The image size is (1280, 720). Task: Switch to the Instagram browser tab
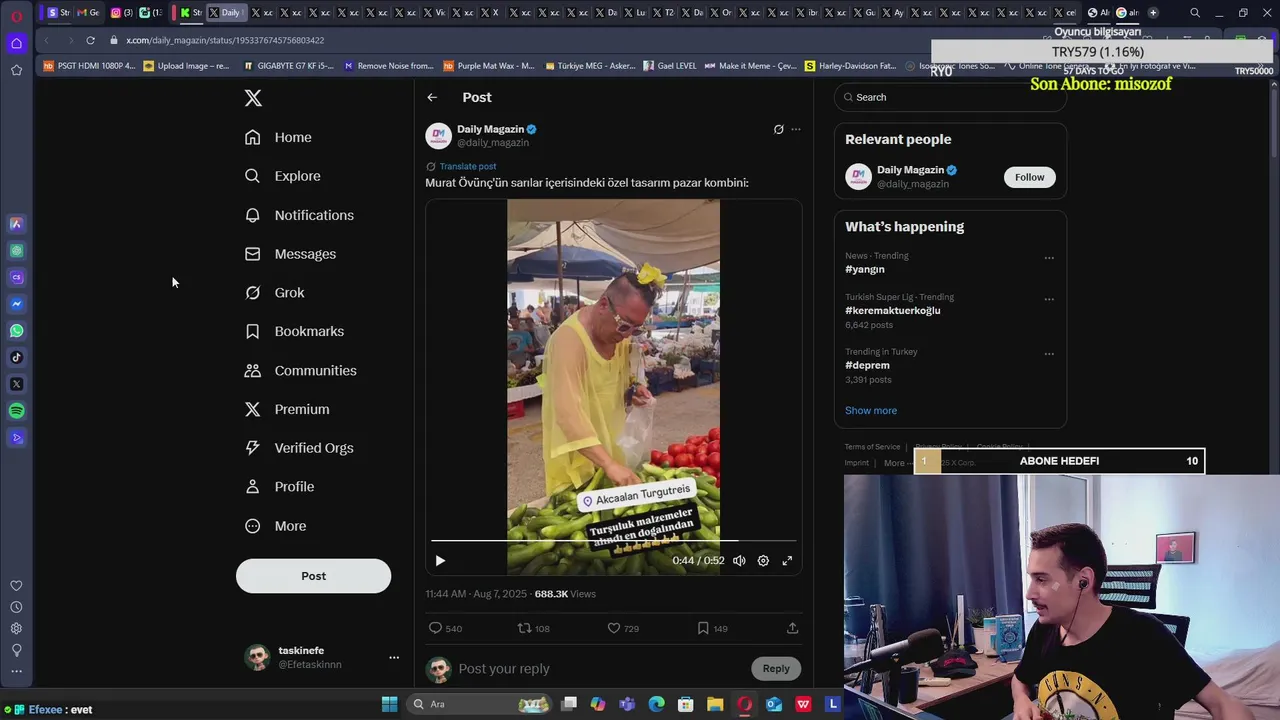point(121,13)
